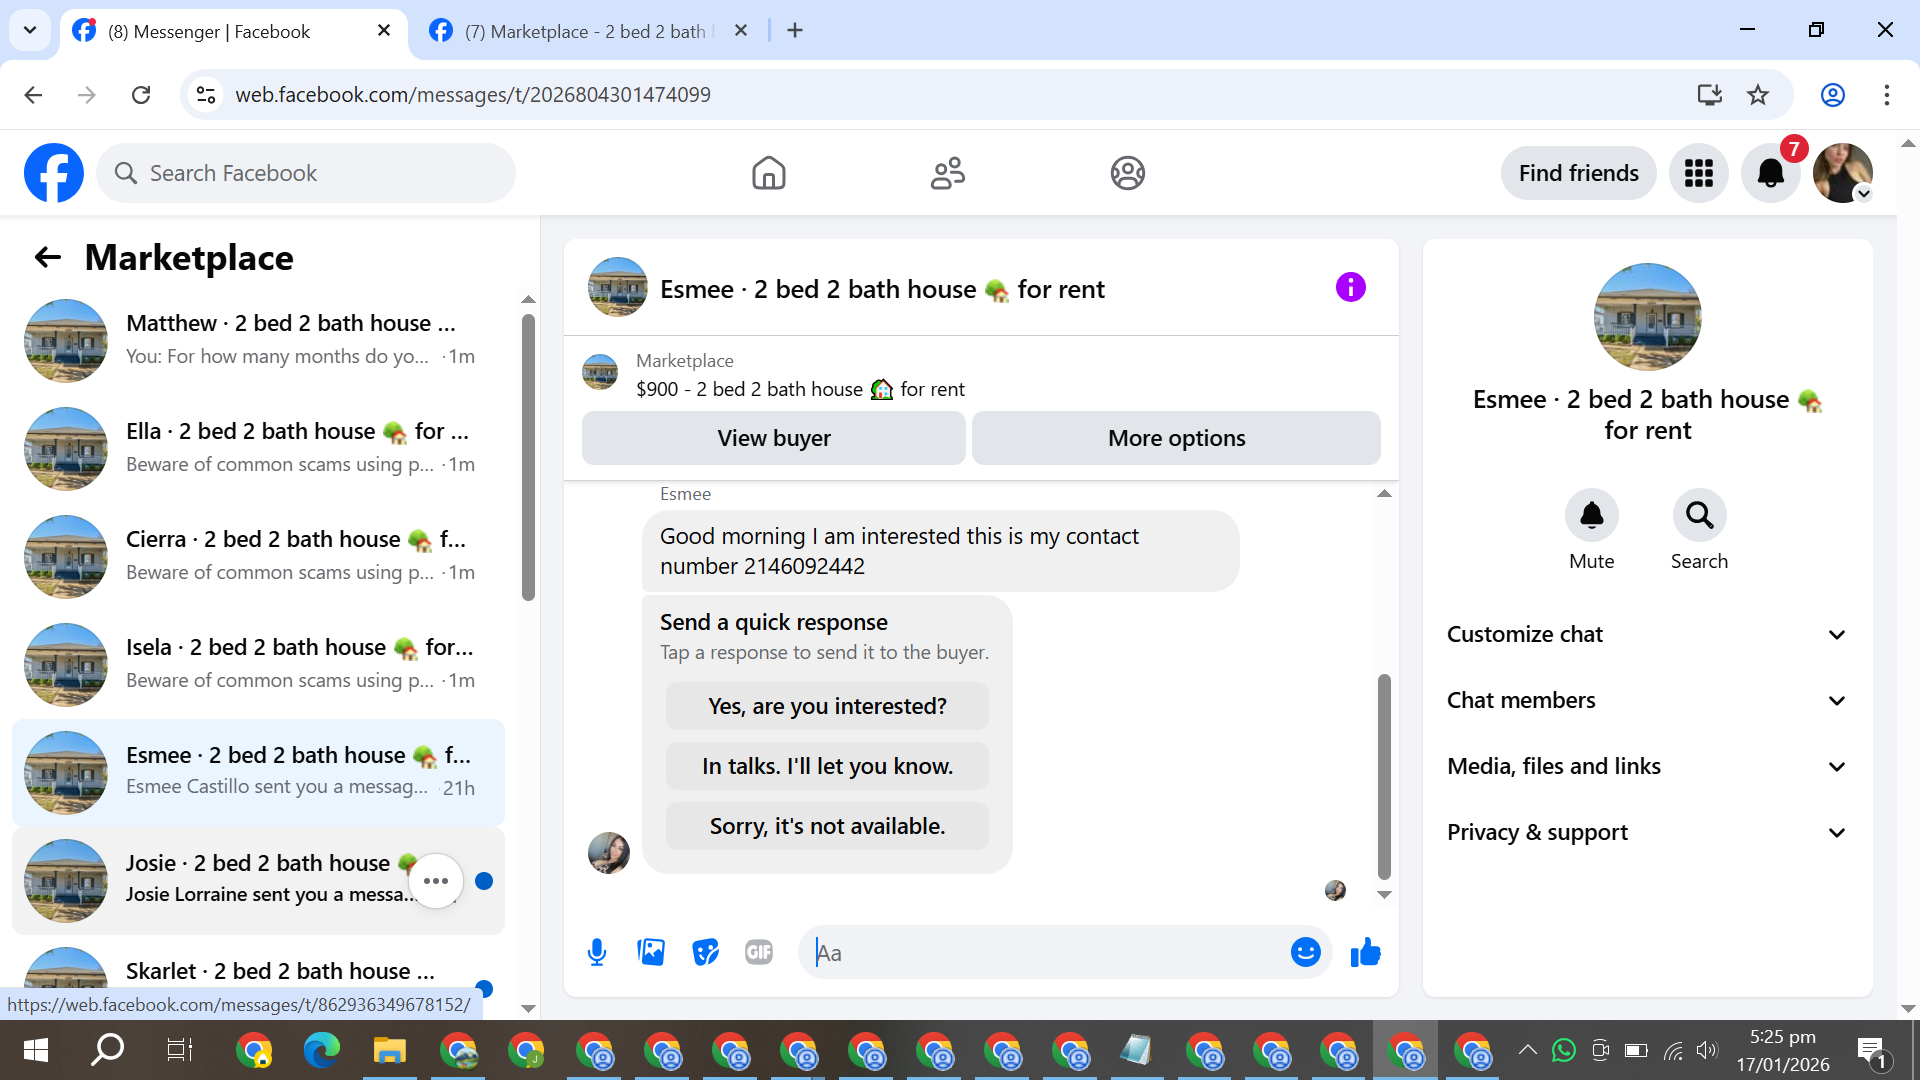Image resolution: width=1920 pixels, height=1080 pixels.
Task: Attach a photo using the image icon
Action: pos(651,952)
